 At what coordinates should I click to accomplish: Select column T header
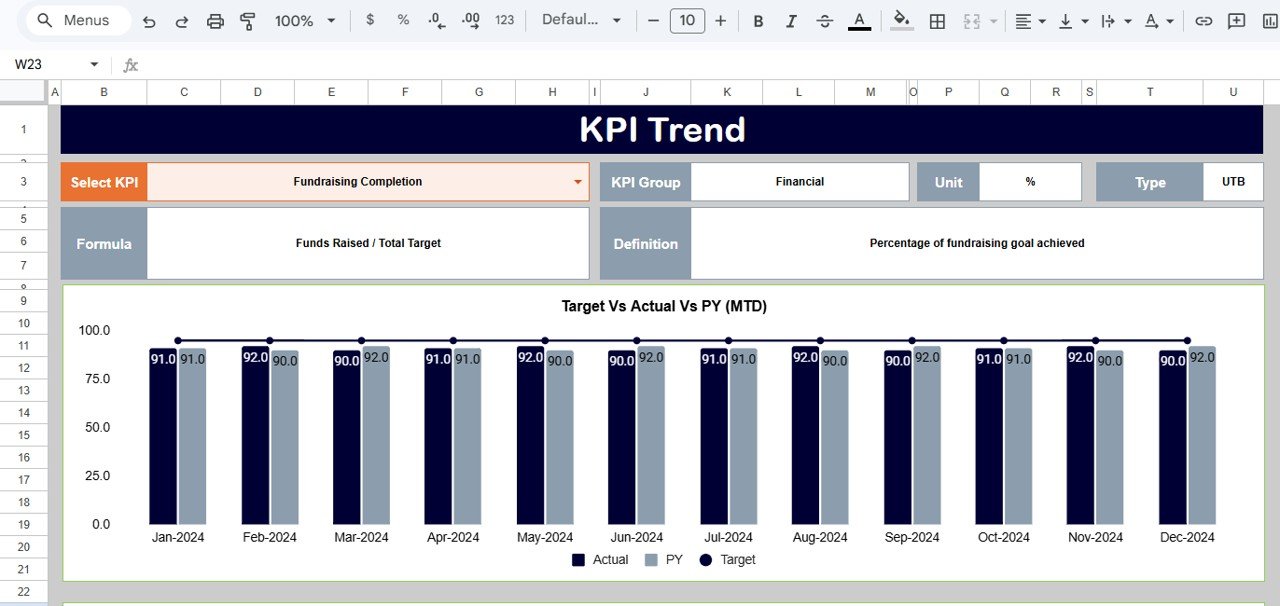click(x=1150, y=92)
